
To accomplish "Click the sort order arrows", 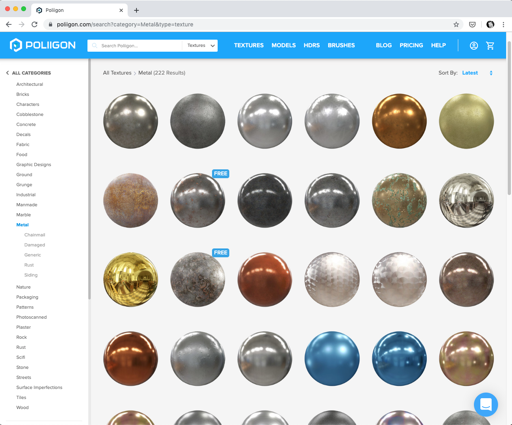I will tap(491, 73).
